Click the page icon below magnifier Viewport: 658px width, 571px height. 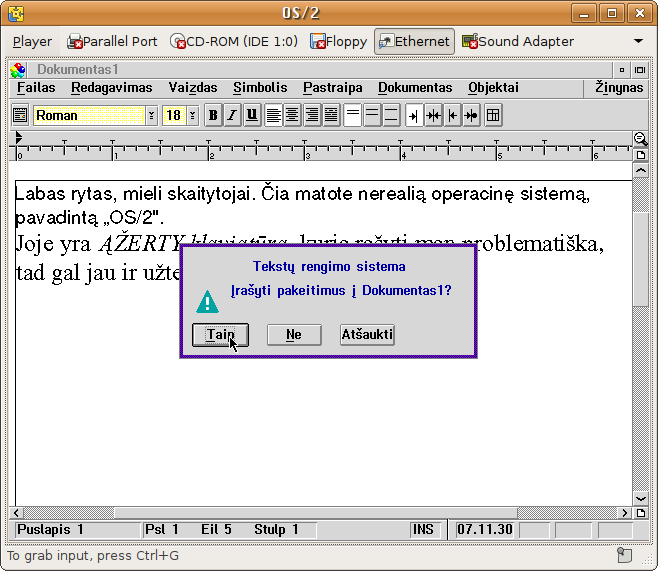tap(640, 155)
